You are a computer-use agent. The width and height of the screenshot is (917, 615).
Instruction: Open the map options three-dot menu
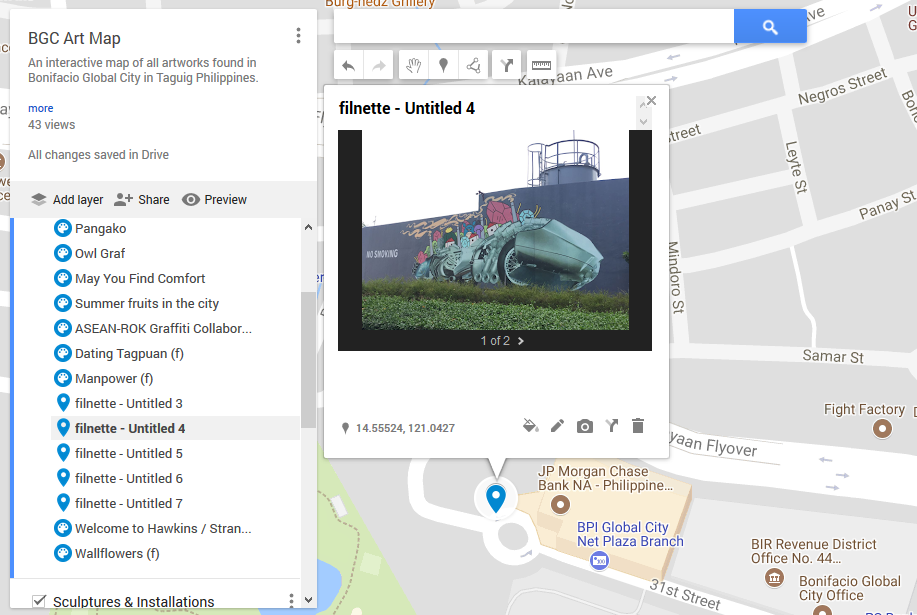pos(298,36)
